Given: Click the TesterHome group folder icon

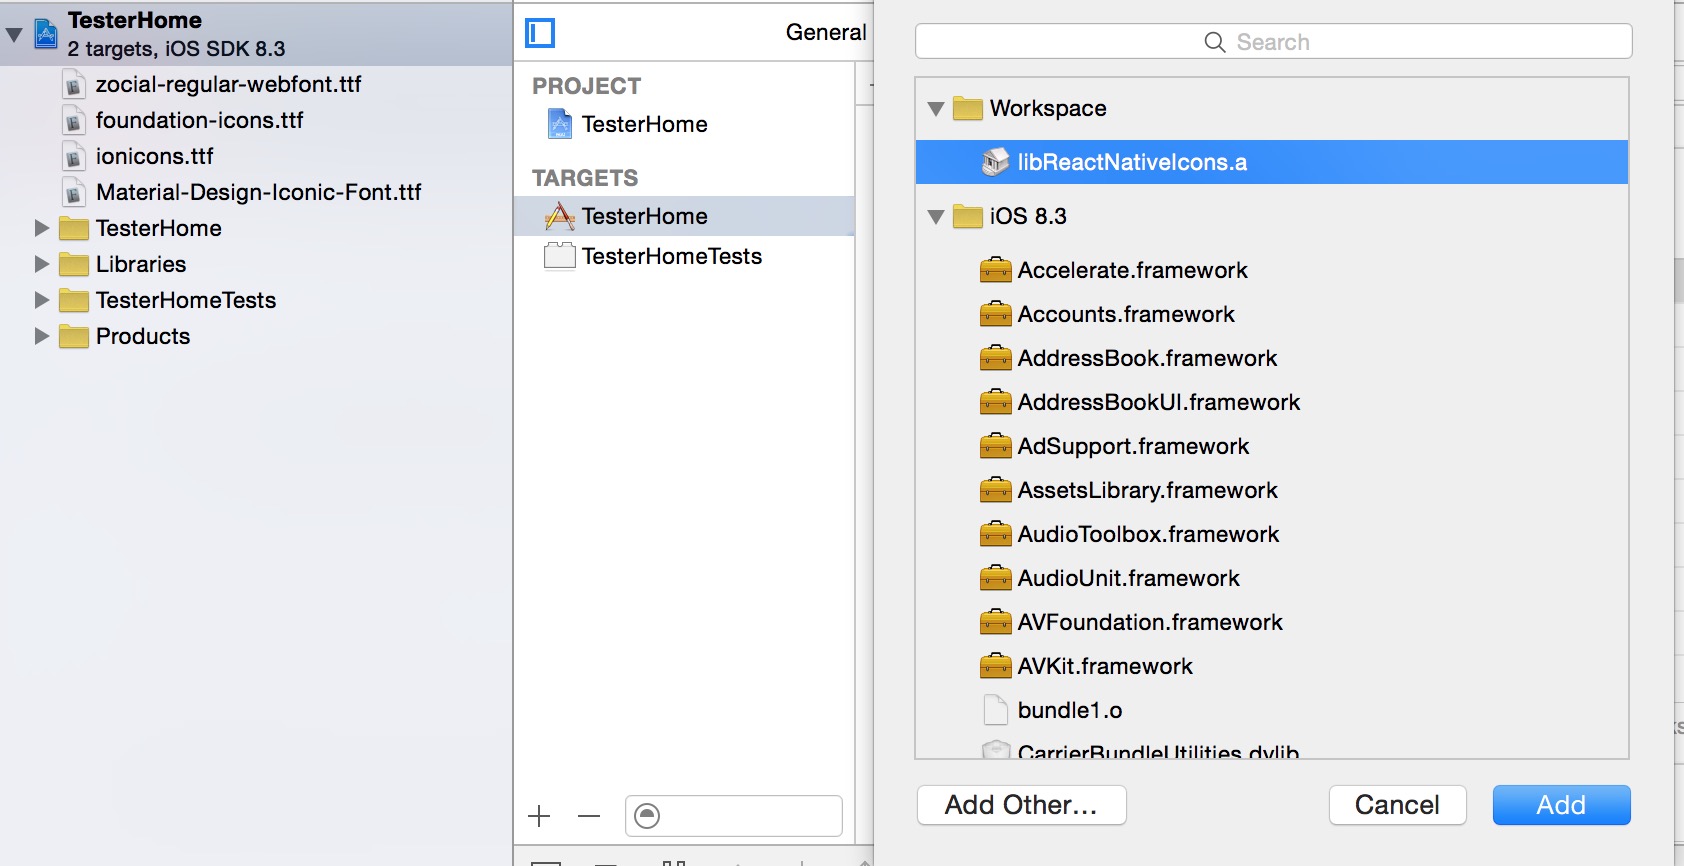Looking at the screenshot, I should click(74, 229).
